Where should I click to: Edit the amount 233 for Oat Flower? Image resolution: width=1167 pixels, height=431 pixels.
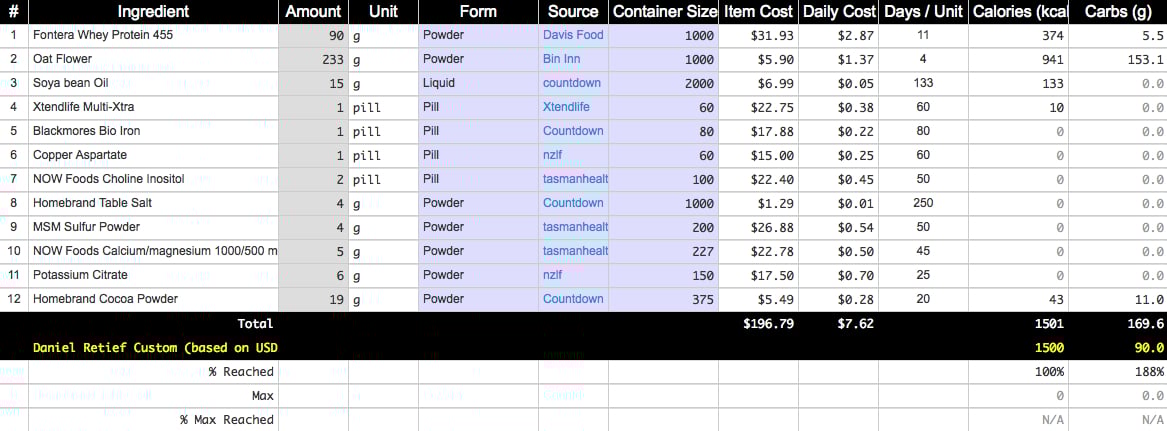pyautogui.click(x=313, y=59)
